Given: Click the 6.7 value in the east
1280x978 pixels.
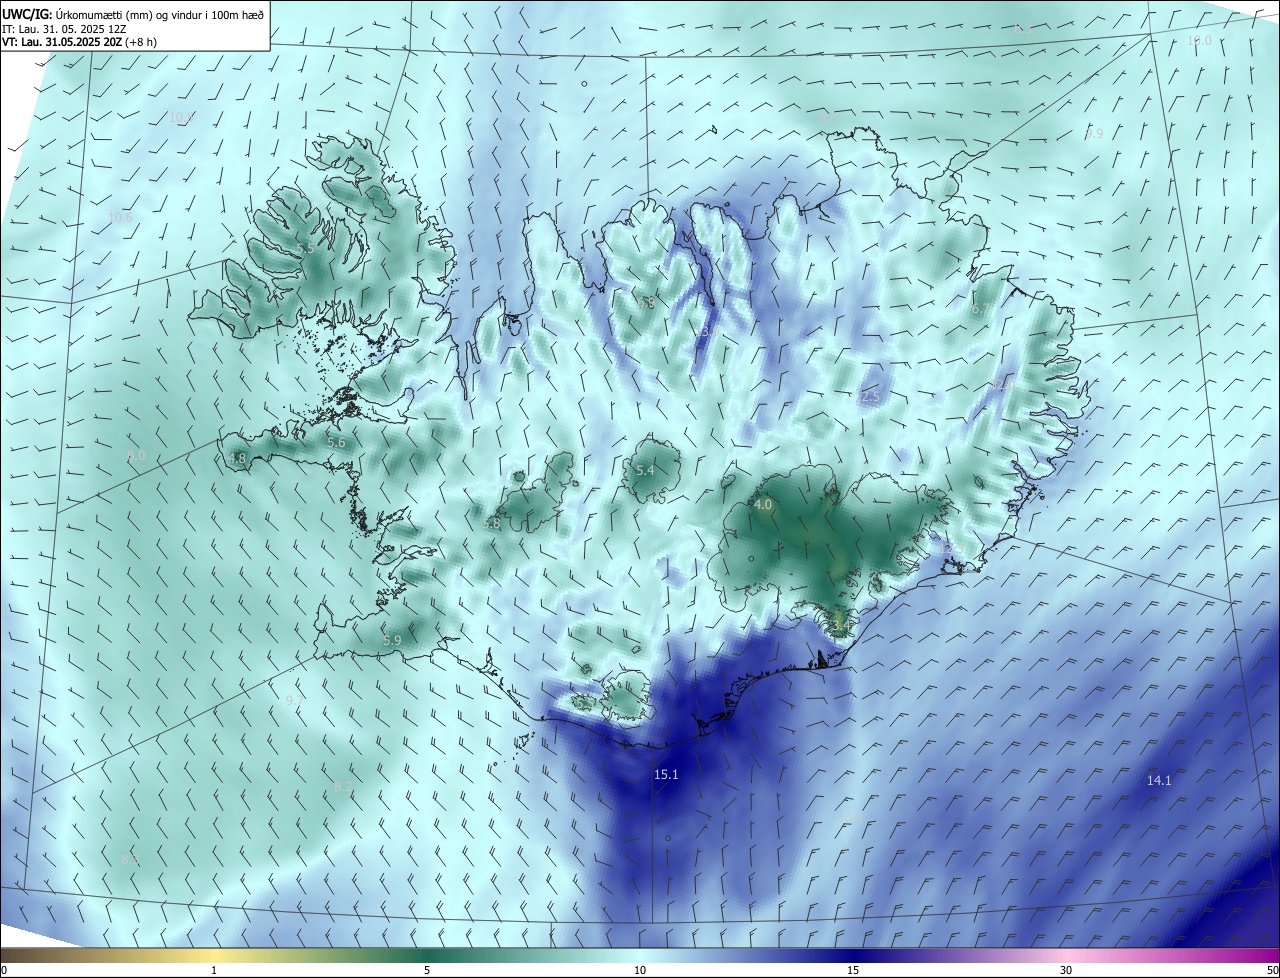Looking at the screenshot, I should [x=980, y=309].
